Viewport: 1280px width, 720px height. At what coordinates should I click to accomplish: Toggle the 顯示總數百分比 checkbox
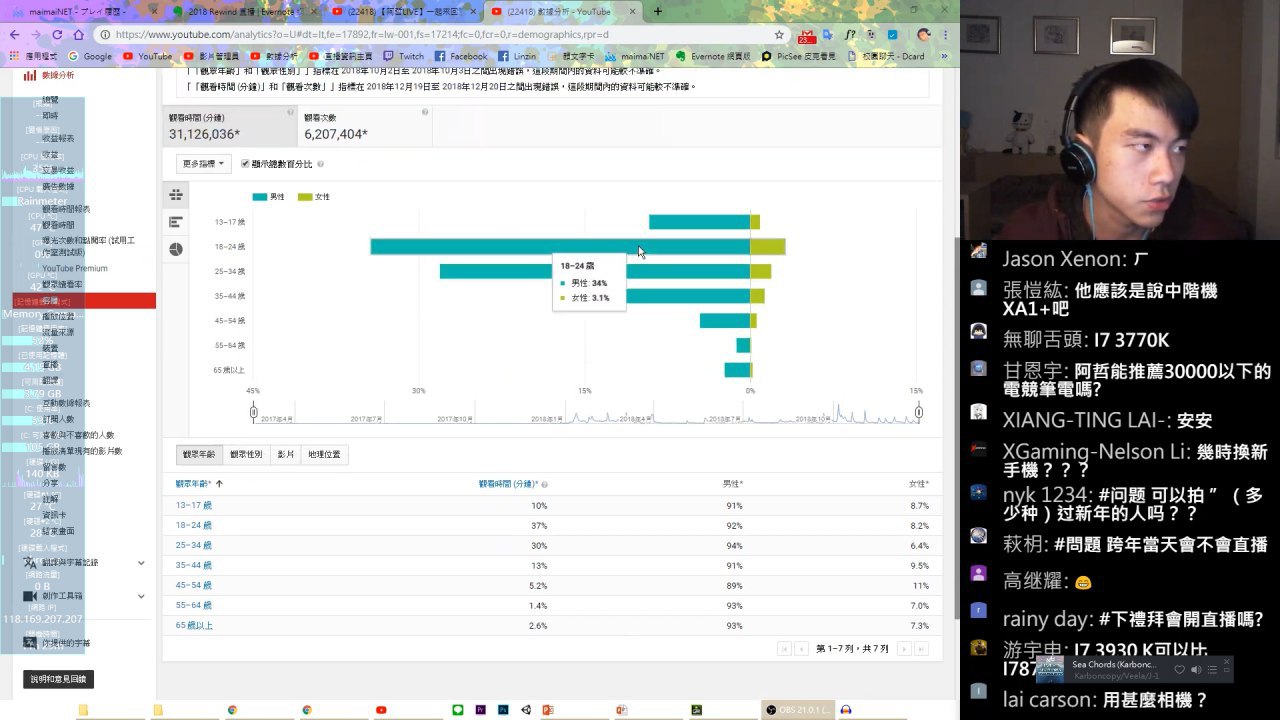click(245, 164)
